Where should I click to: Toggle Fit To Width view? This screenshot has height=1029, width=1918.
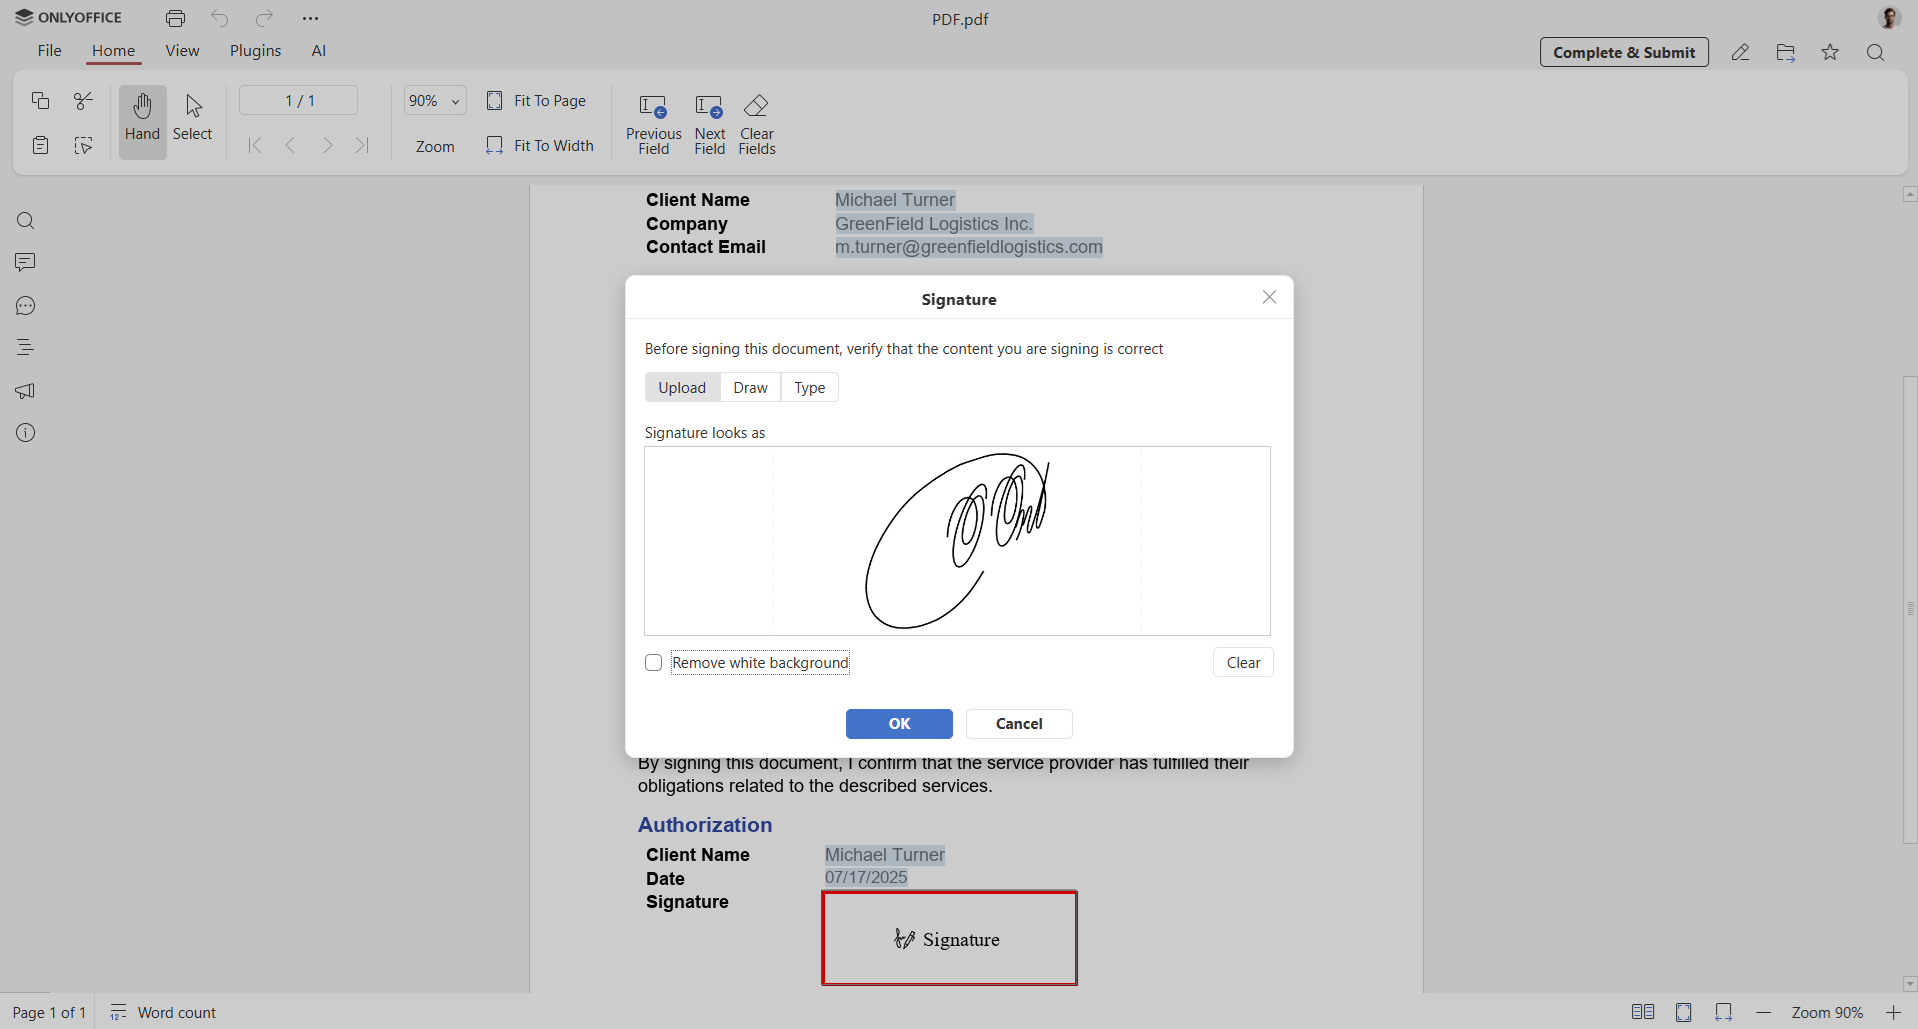point(540,145)
